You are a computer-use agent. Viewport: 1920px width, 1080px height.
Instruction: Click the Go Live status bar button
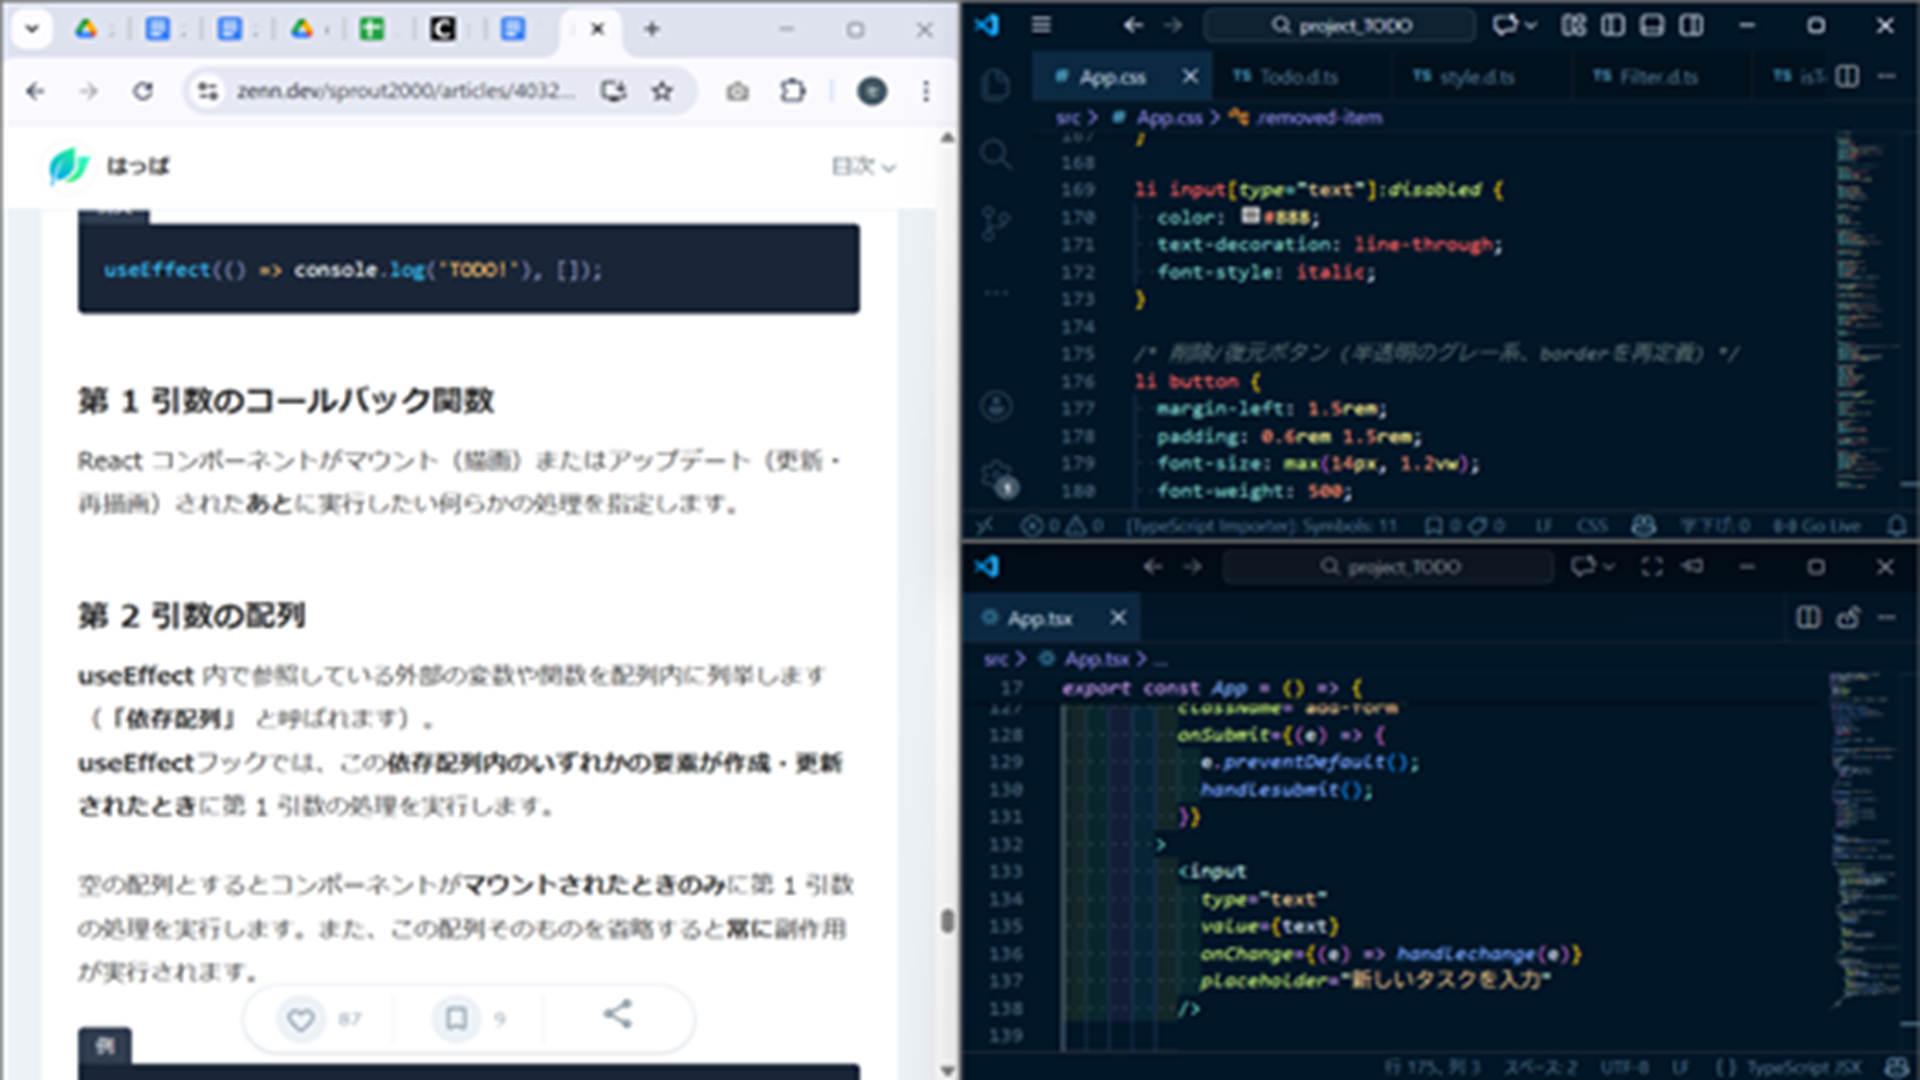[x=1816, y=526]
